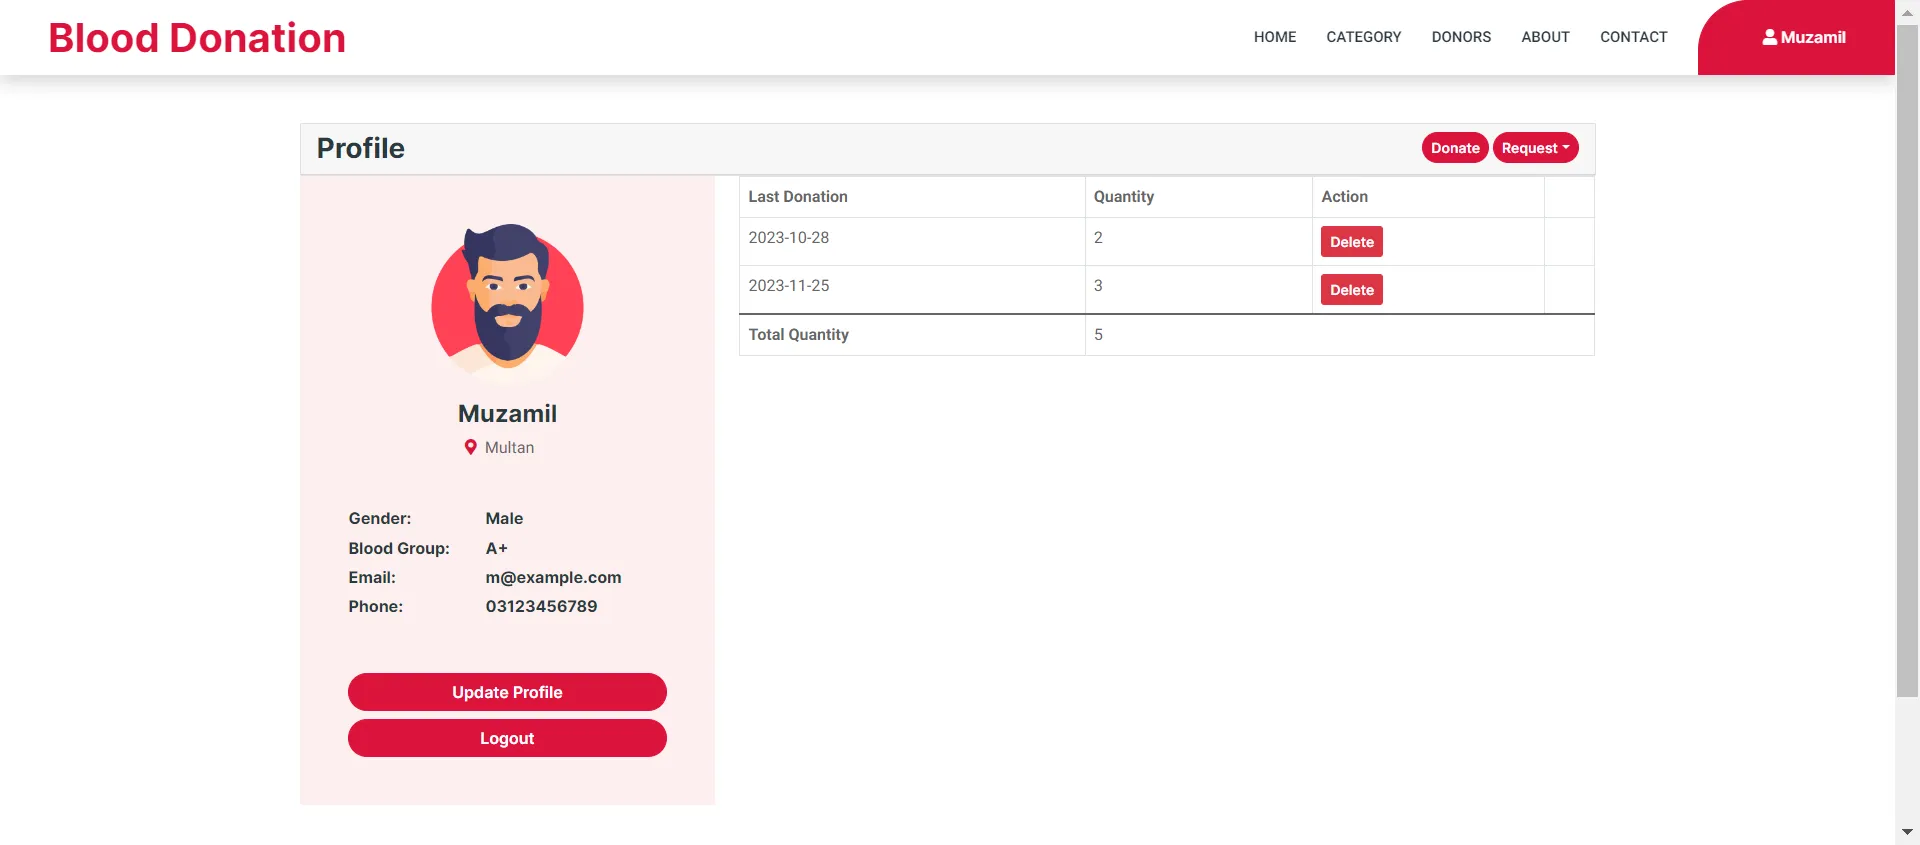1920x845 pixels.
Task: Click the Last Donation column header
Action: point(798,197)
